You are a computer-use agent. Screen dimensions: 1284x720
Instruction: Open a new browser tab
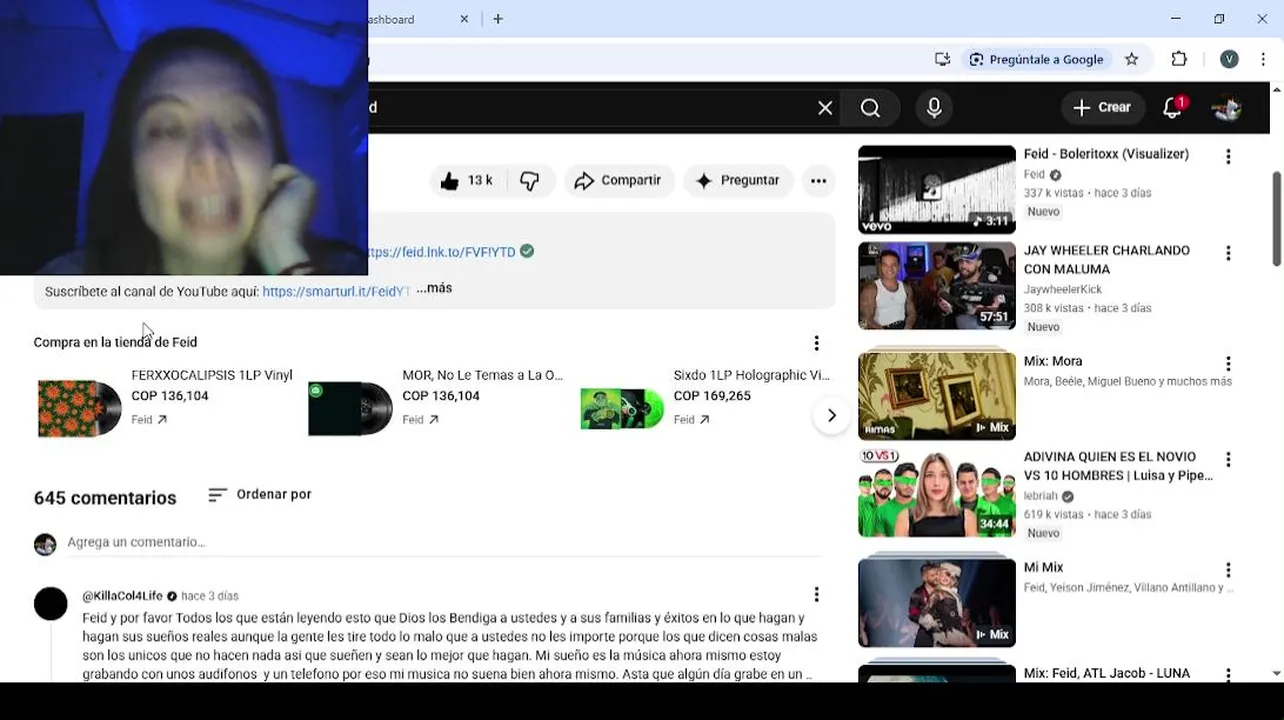[498, 19]
